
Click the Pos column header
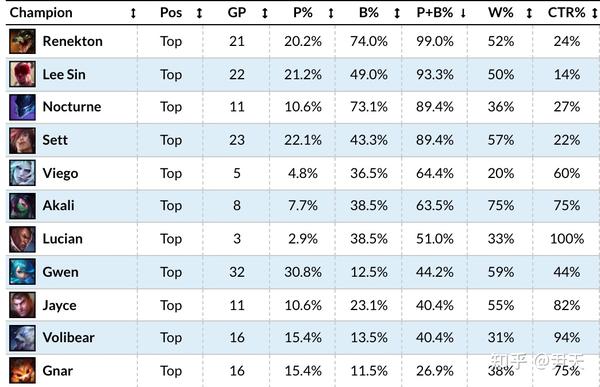click(171, 13)
